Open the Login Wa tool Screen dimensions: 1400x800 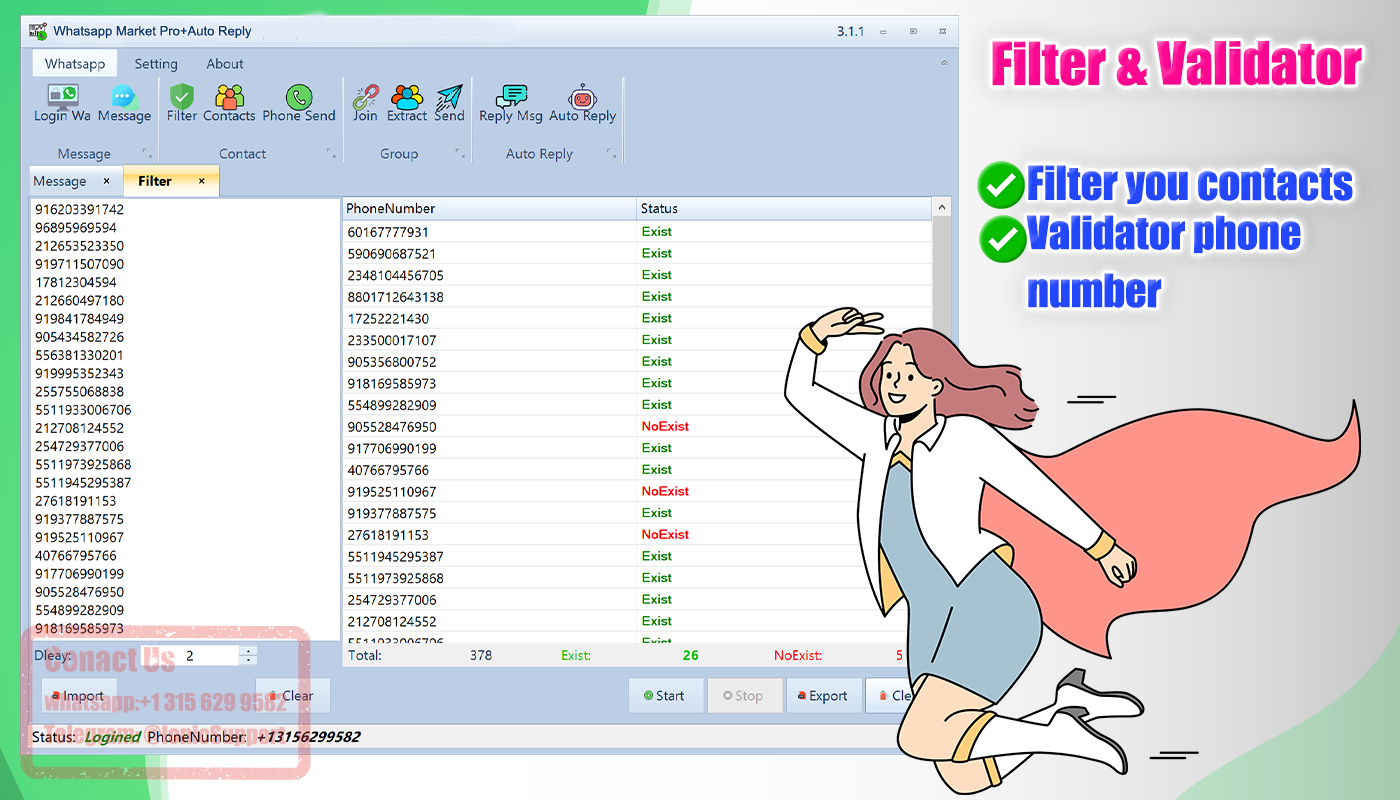[x=62, y=104]
